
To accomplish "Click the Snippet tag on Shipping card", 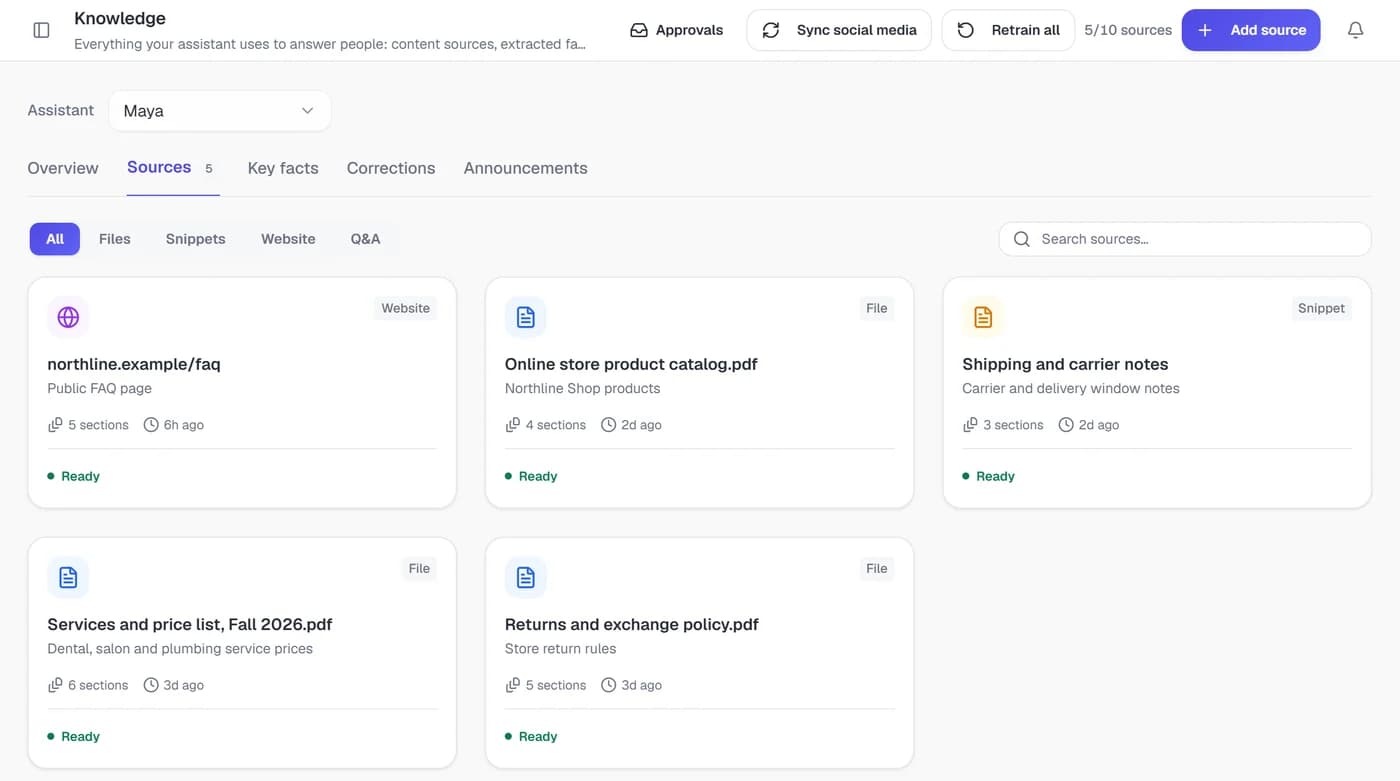I will [x=1321, y=308].
